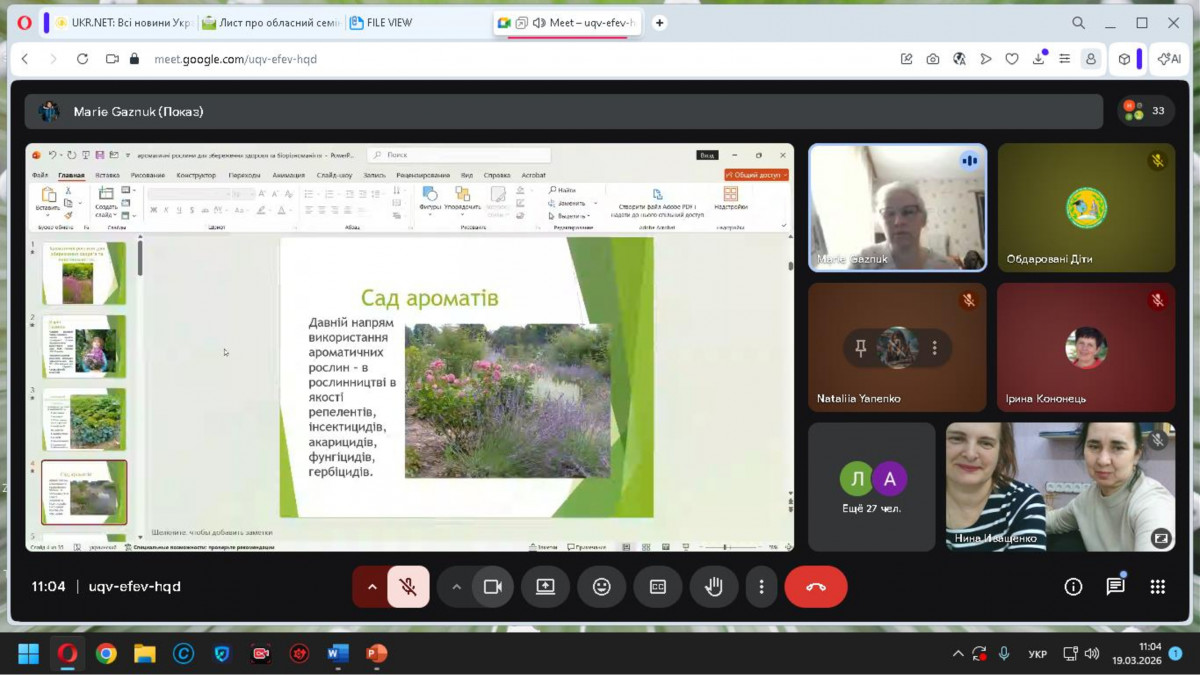Leave the call with red button
Image resolution: width=1200 pixels, height=675 pixels.
pyautogui.click(x=815, y=587)
